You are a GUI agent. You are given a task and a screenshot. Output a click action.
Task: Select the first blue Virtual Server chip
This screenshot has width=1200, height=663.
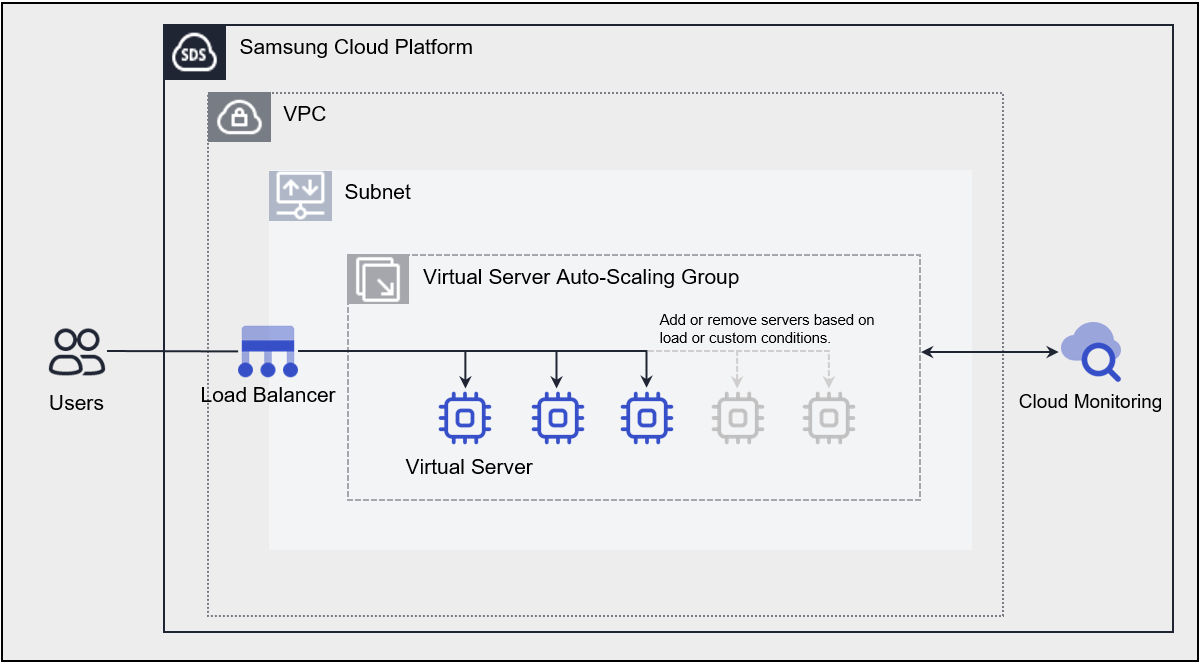click(463, 418)
